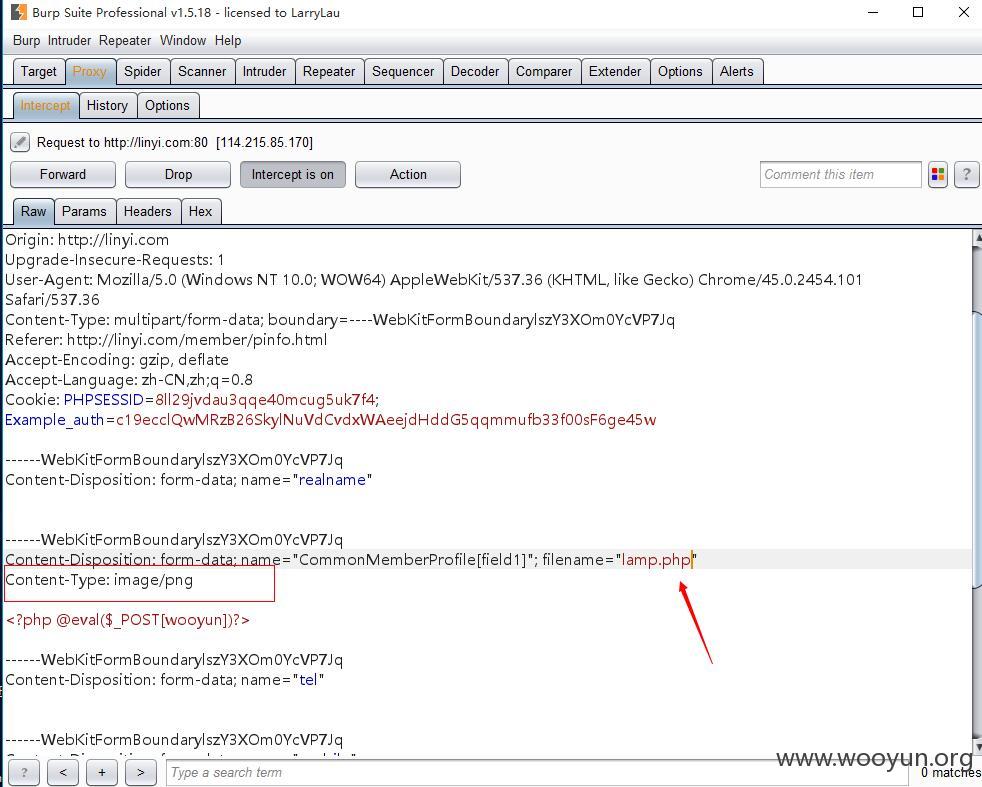
Task: Select the History sub-tab
Action: click(107, 105)
